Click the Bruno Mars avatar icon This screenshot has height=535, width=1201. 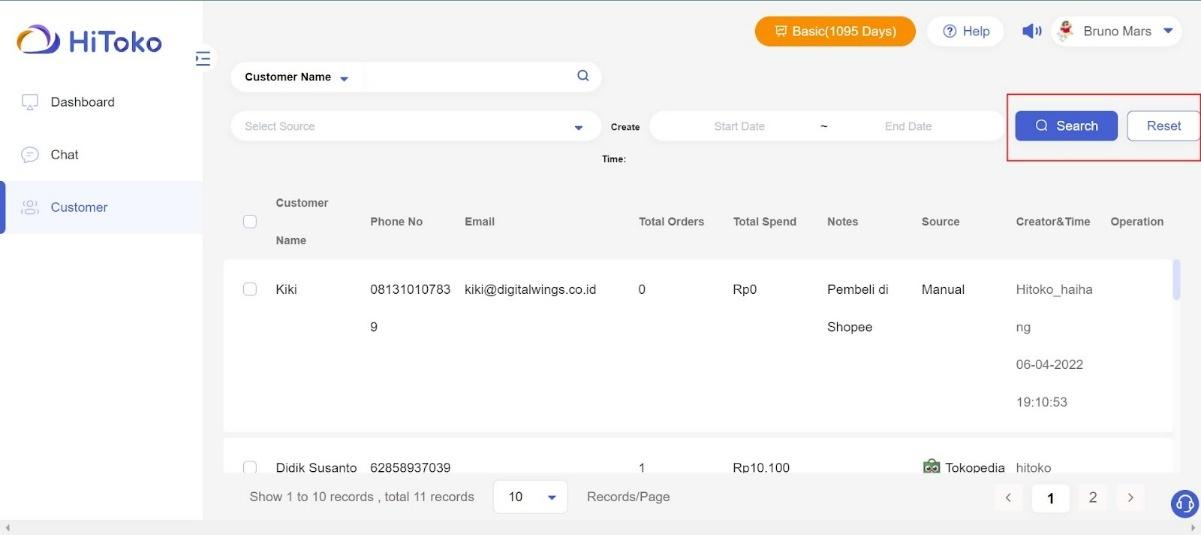[1066, 31]
